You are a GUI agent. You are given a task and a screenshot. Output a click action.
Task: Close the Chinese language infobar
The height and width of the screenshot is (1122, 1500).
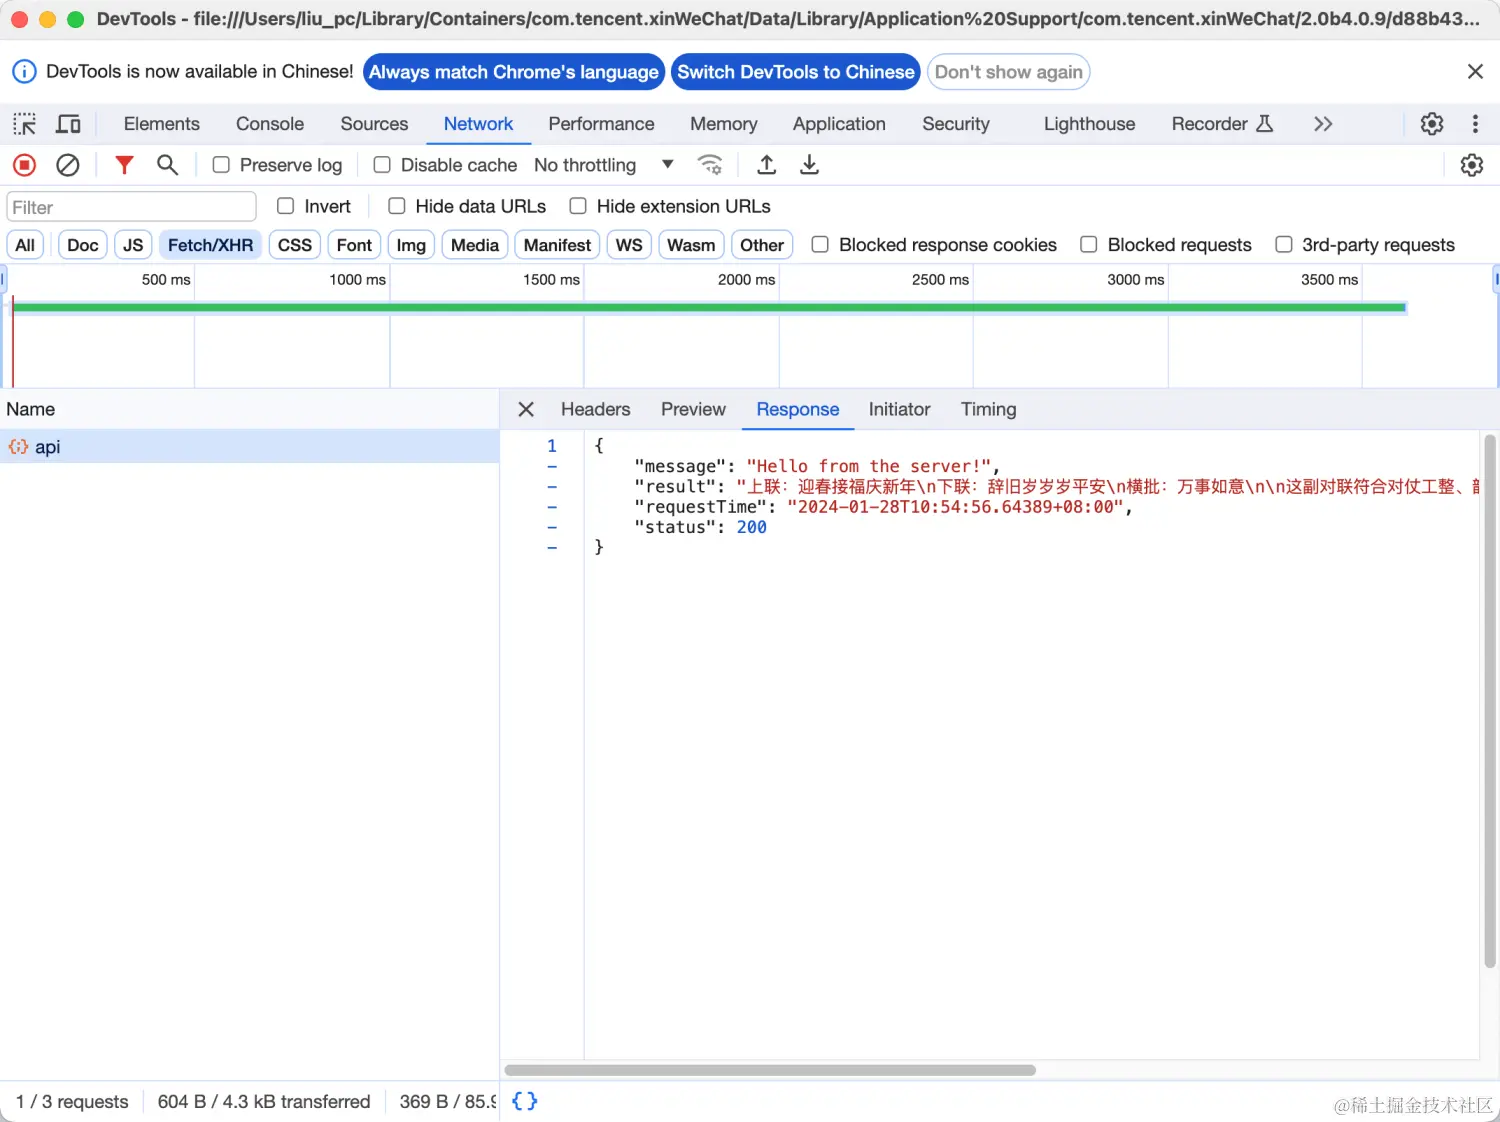click(1475, 71)
